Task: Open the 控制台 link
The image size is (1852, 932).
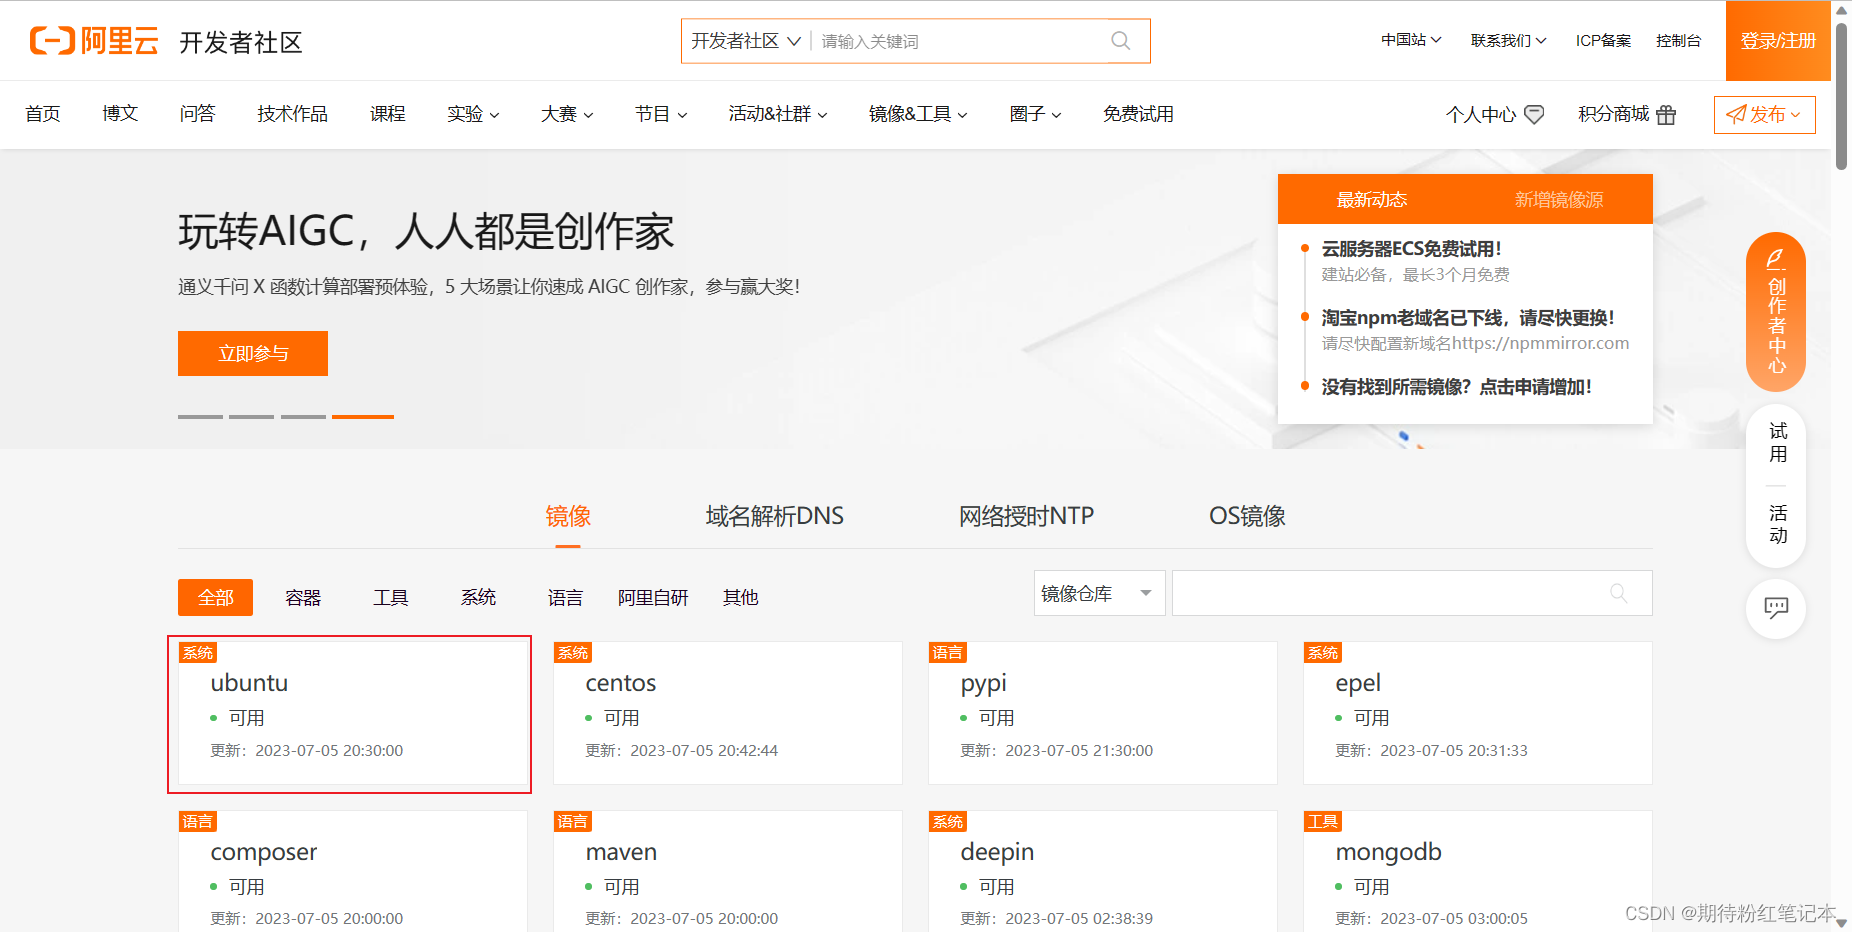Action: pyautogui.click(x=1678, y=40)
